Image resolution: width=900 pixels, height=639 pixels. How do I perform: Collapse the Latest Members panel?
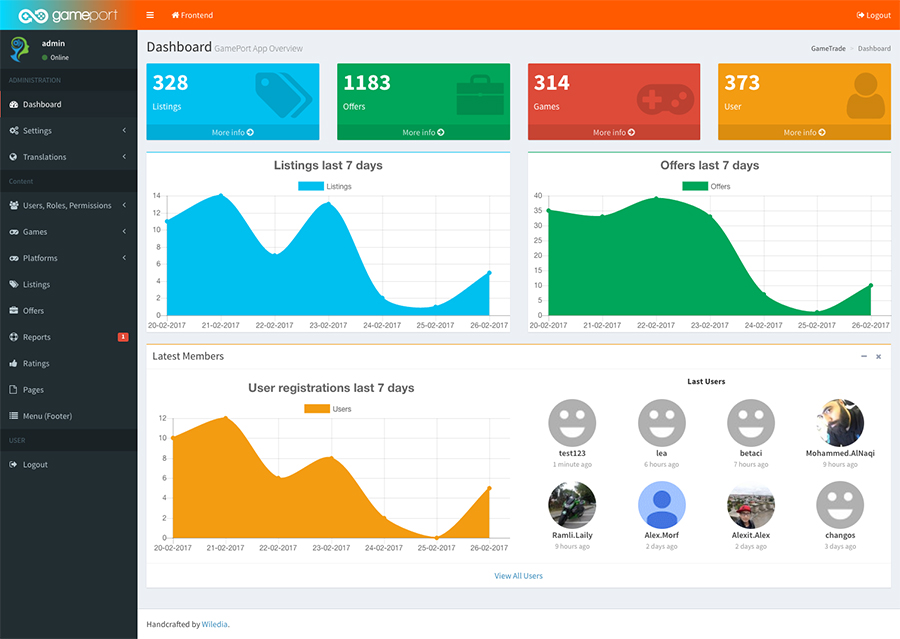(864, 357)
